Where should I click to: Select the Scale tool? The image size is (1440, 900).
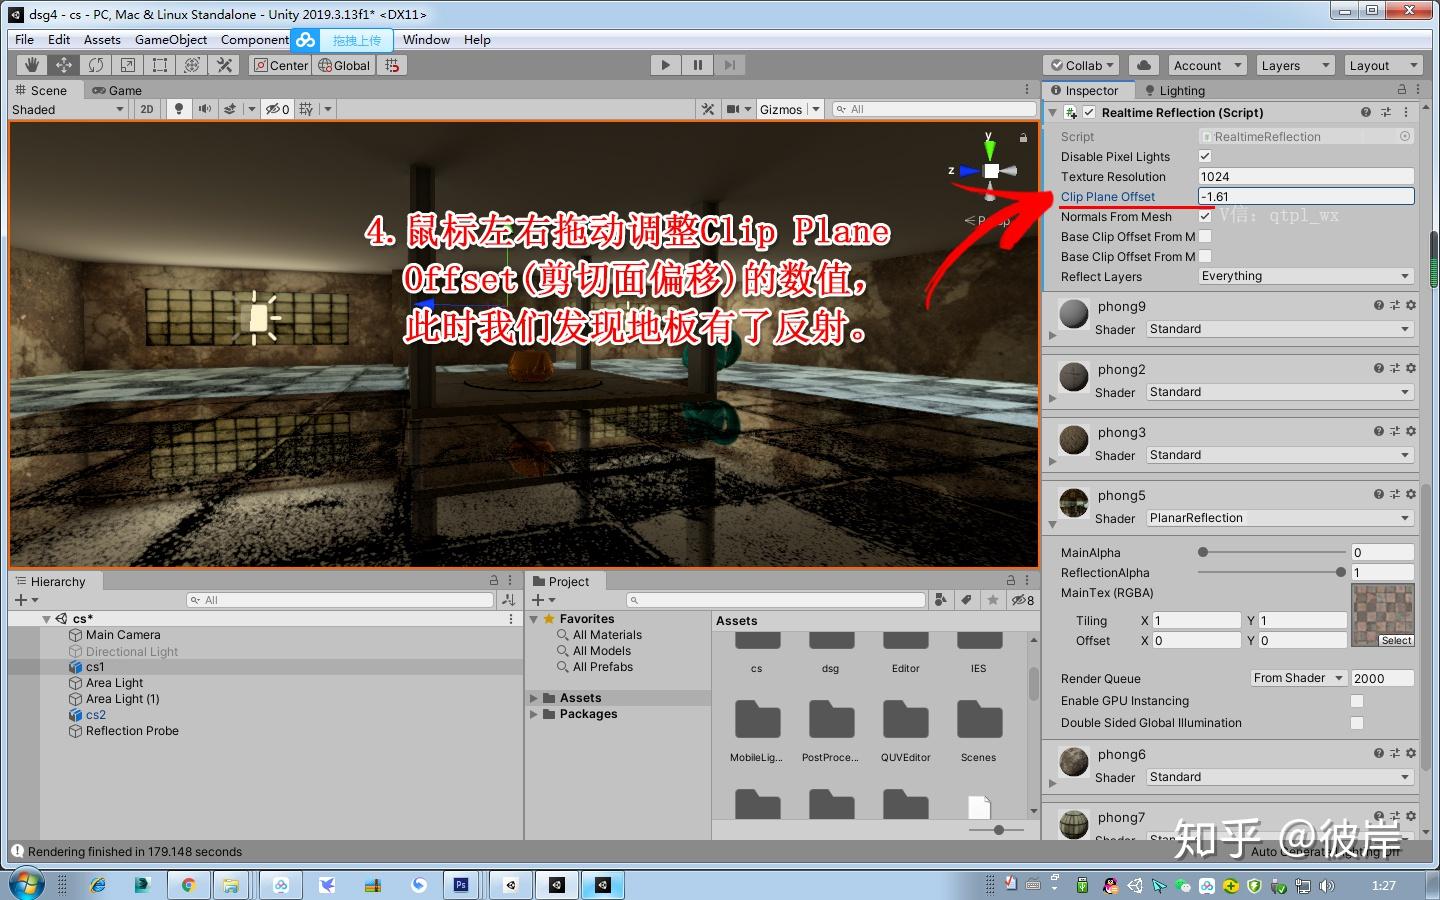[x=127, y=64]
